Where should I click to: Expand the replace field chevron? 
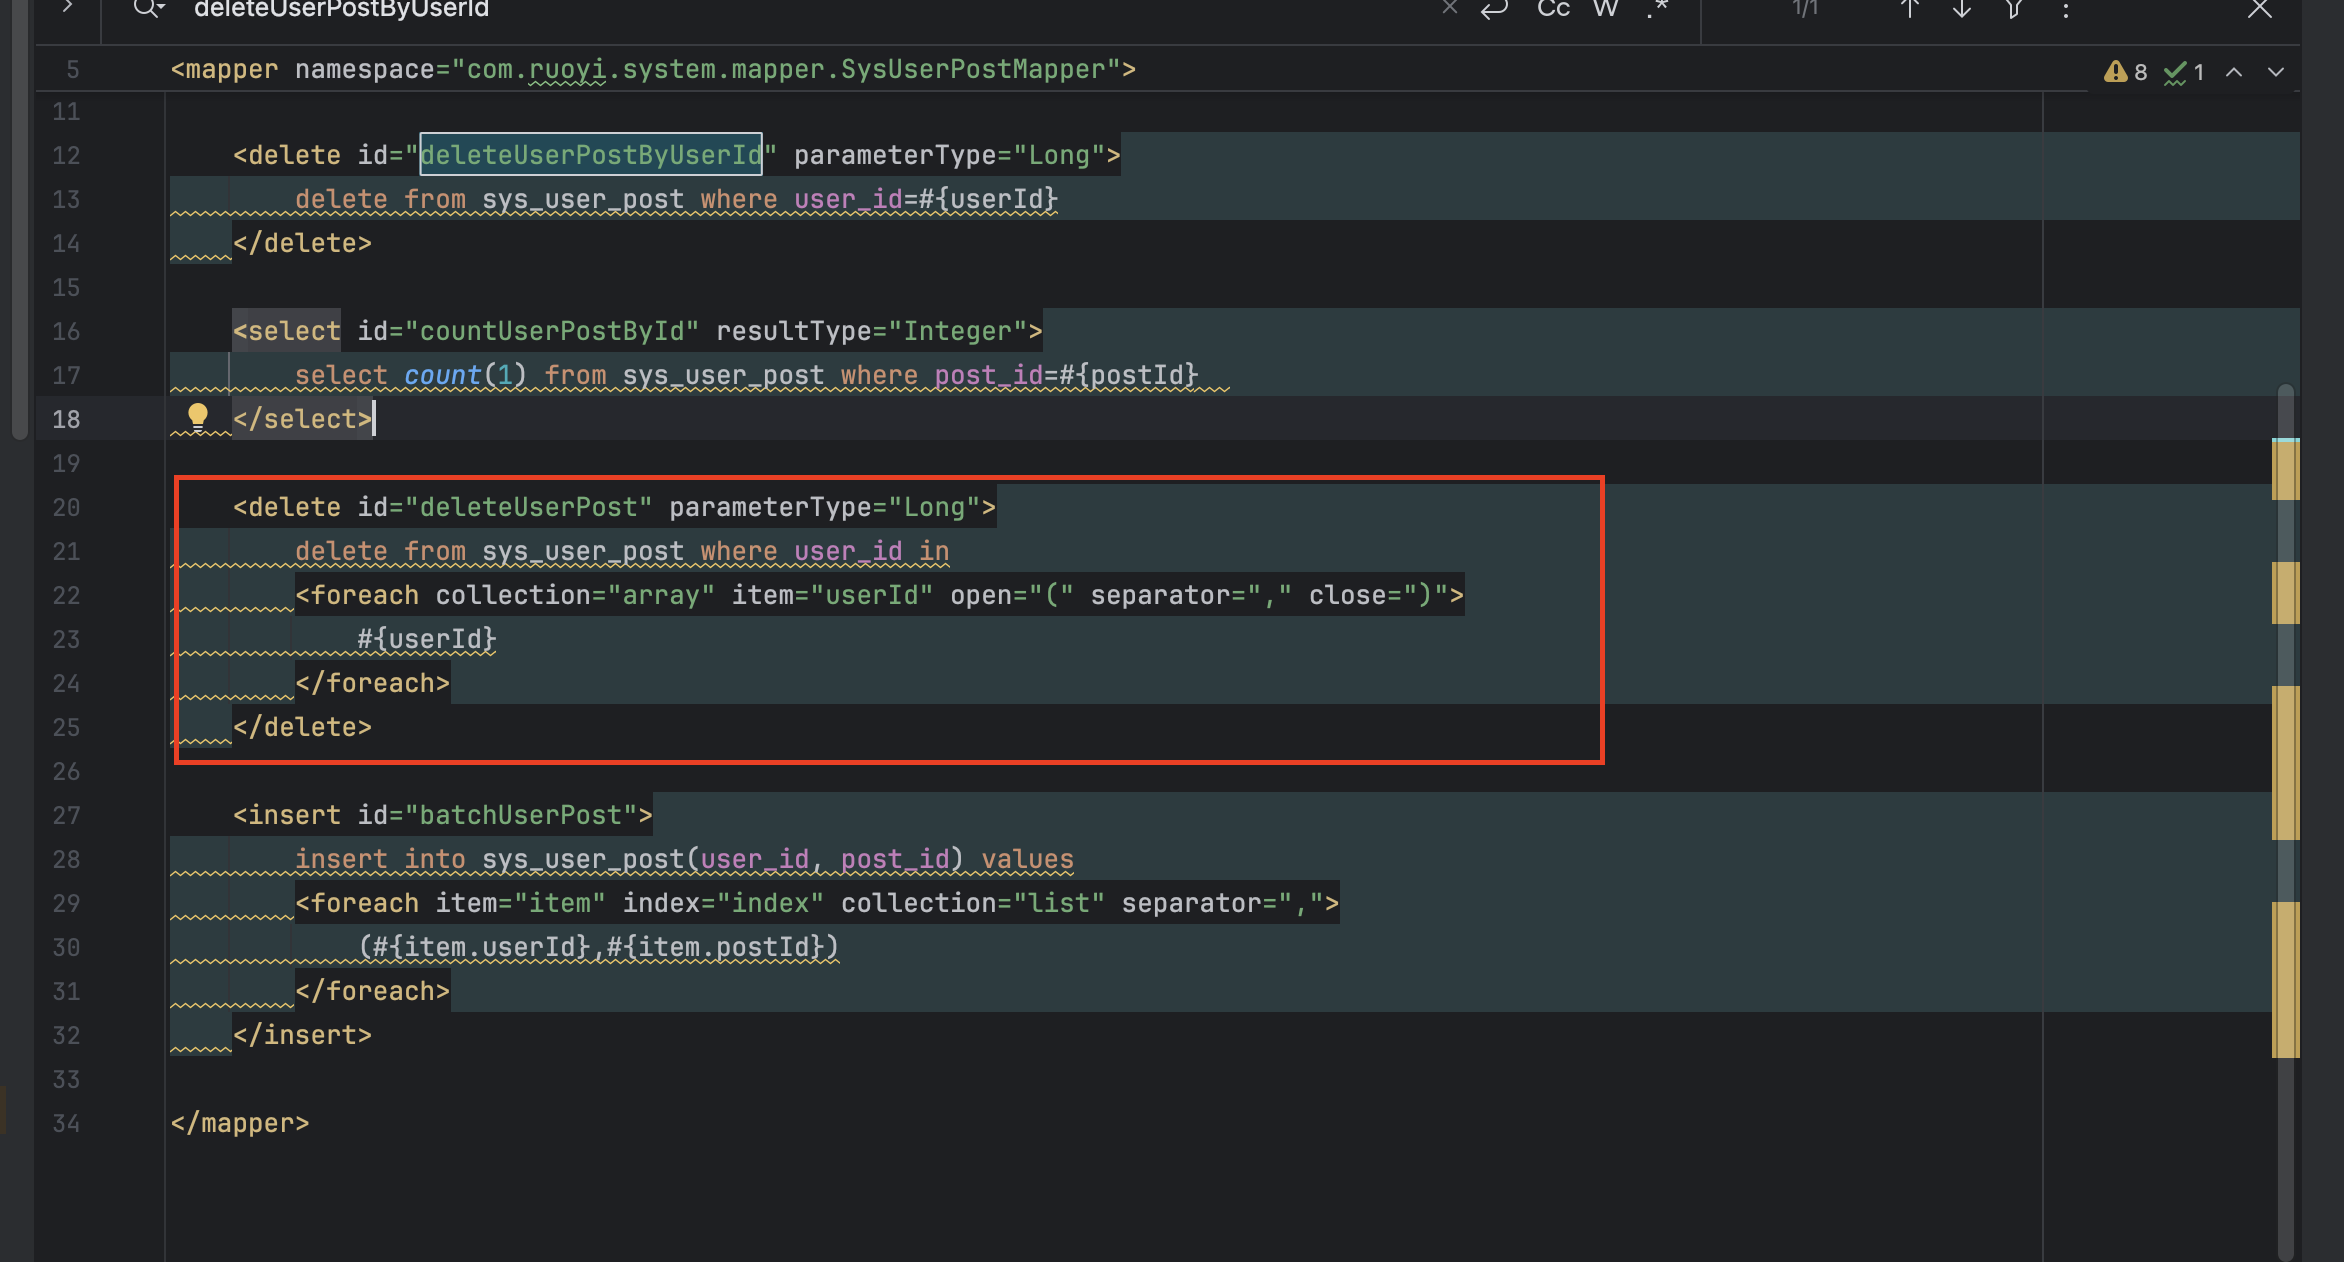point(67,7)
